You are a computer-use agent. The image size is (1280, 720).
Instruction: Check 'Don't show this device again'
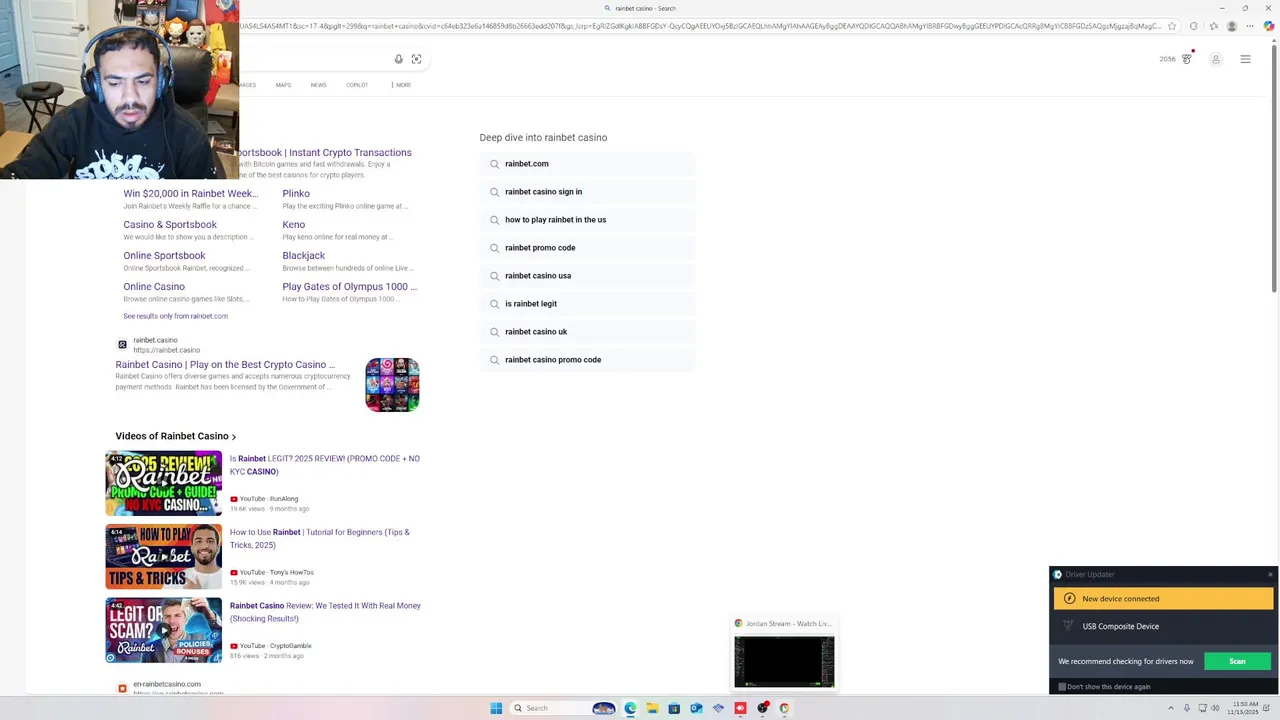tap(1062, 687)
